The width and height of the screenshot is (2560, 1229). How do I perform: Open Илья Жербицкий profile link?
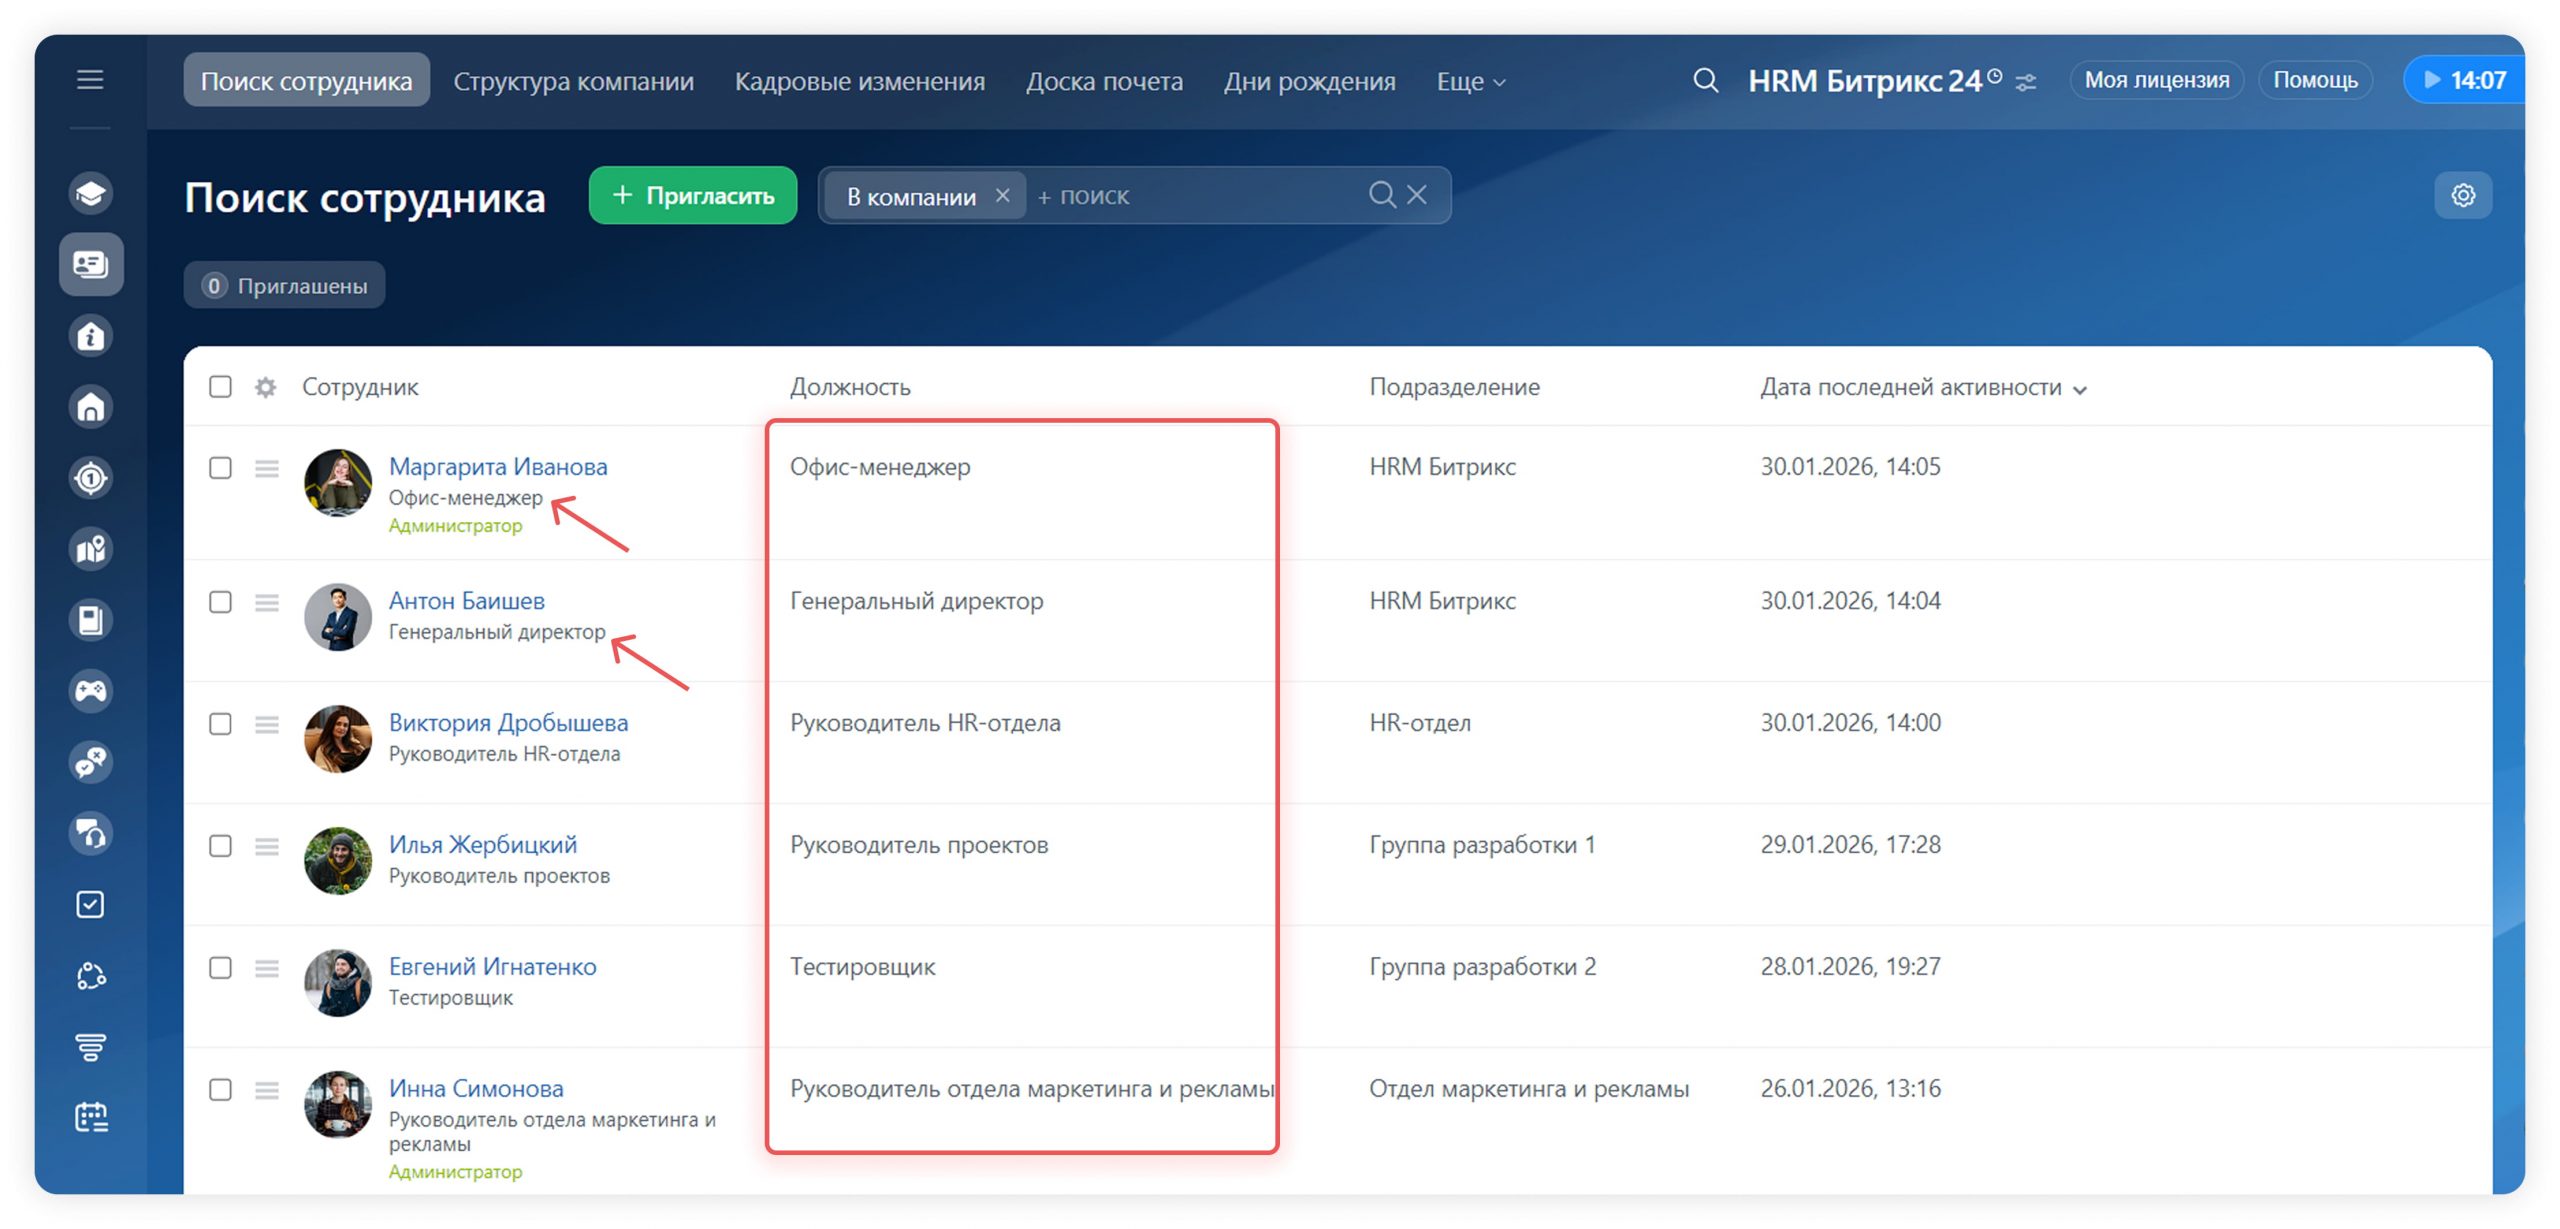click(482, 844)
